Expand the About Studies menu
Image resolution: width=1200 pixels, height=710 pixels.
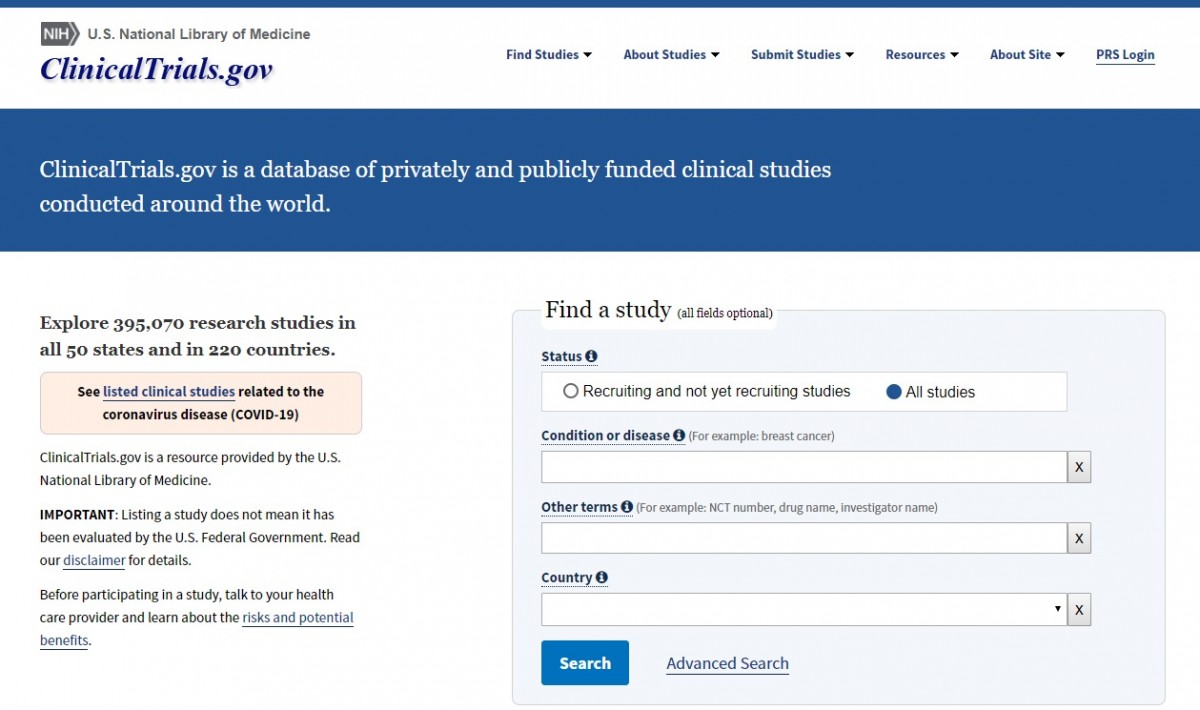click(671, 55)
